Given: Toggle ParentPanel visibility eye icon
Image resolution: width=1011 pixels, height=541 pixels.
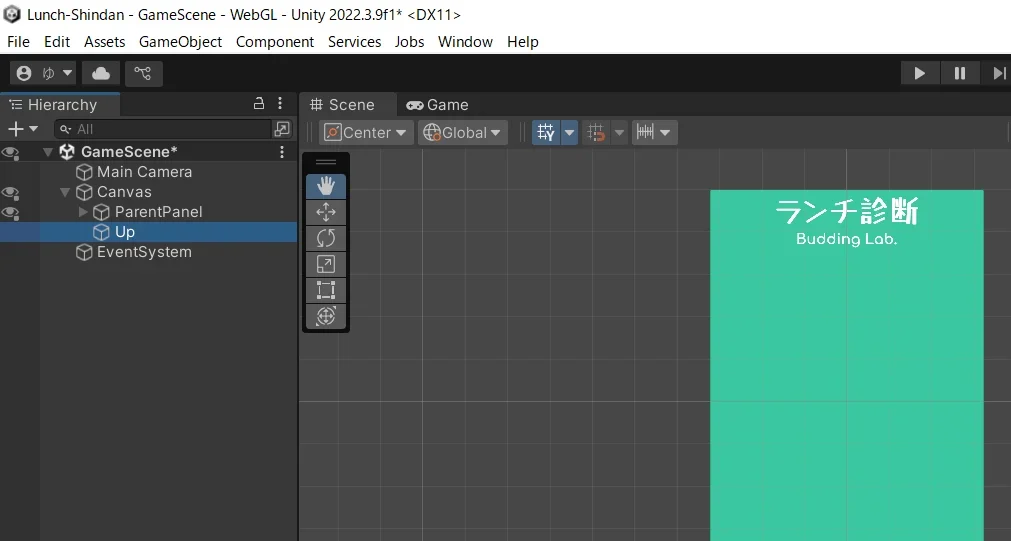Looking at the screenshot, I should [x=10, y=213].
